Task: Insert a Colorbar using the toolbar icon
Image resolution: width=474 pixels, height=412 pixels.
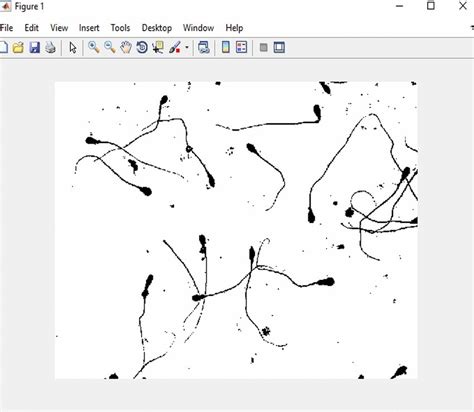Action: pos(226,47)
